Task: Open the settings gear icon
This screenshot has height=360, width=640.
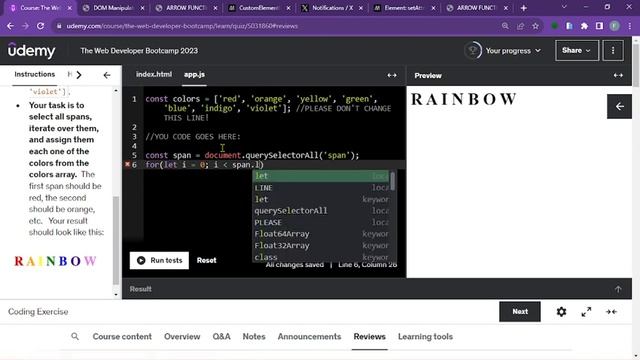Action: (562, 312)
